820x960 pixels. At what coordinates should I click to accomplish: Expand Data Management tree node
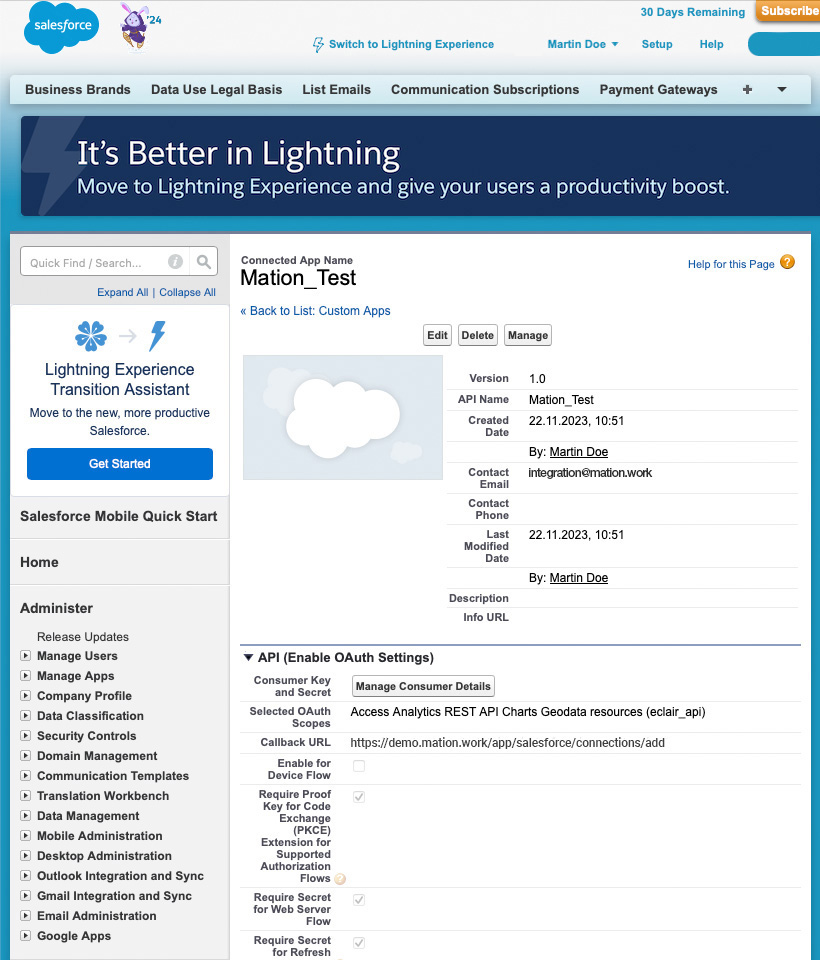26,816
